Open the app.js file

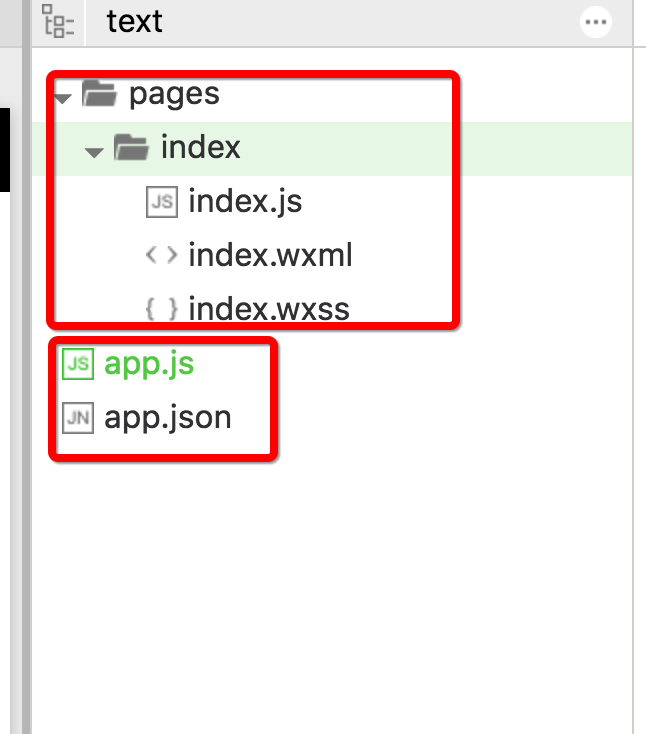[x=149, y=364]
